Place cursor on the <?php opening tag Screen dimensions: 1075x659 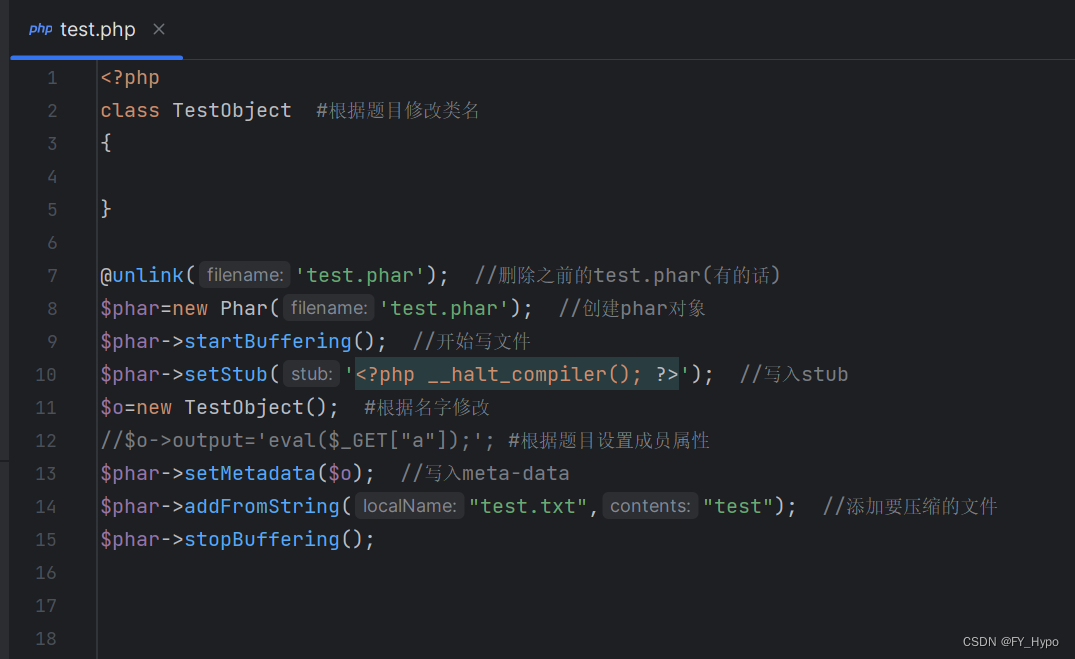click(130, 77)
